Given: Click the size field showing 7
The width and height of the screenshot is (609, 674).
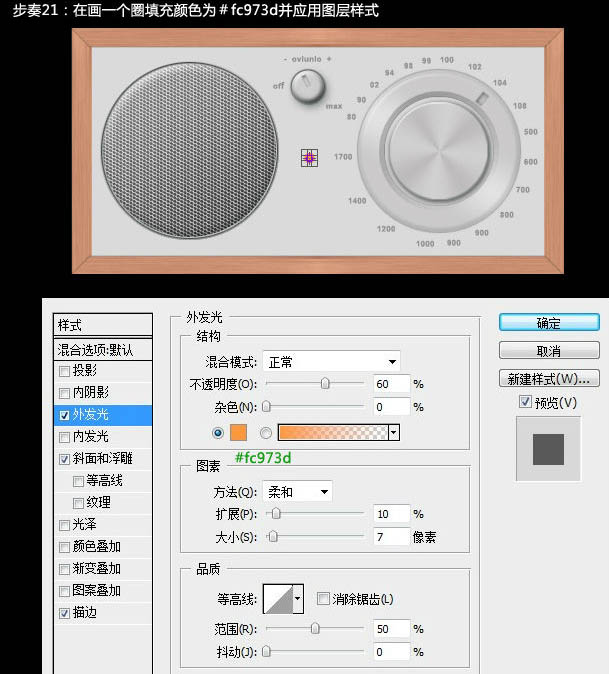Looking at the screenshot, I should [x=391, y=537].
